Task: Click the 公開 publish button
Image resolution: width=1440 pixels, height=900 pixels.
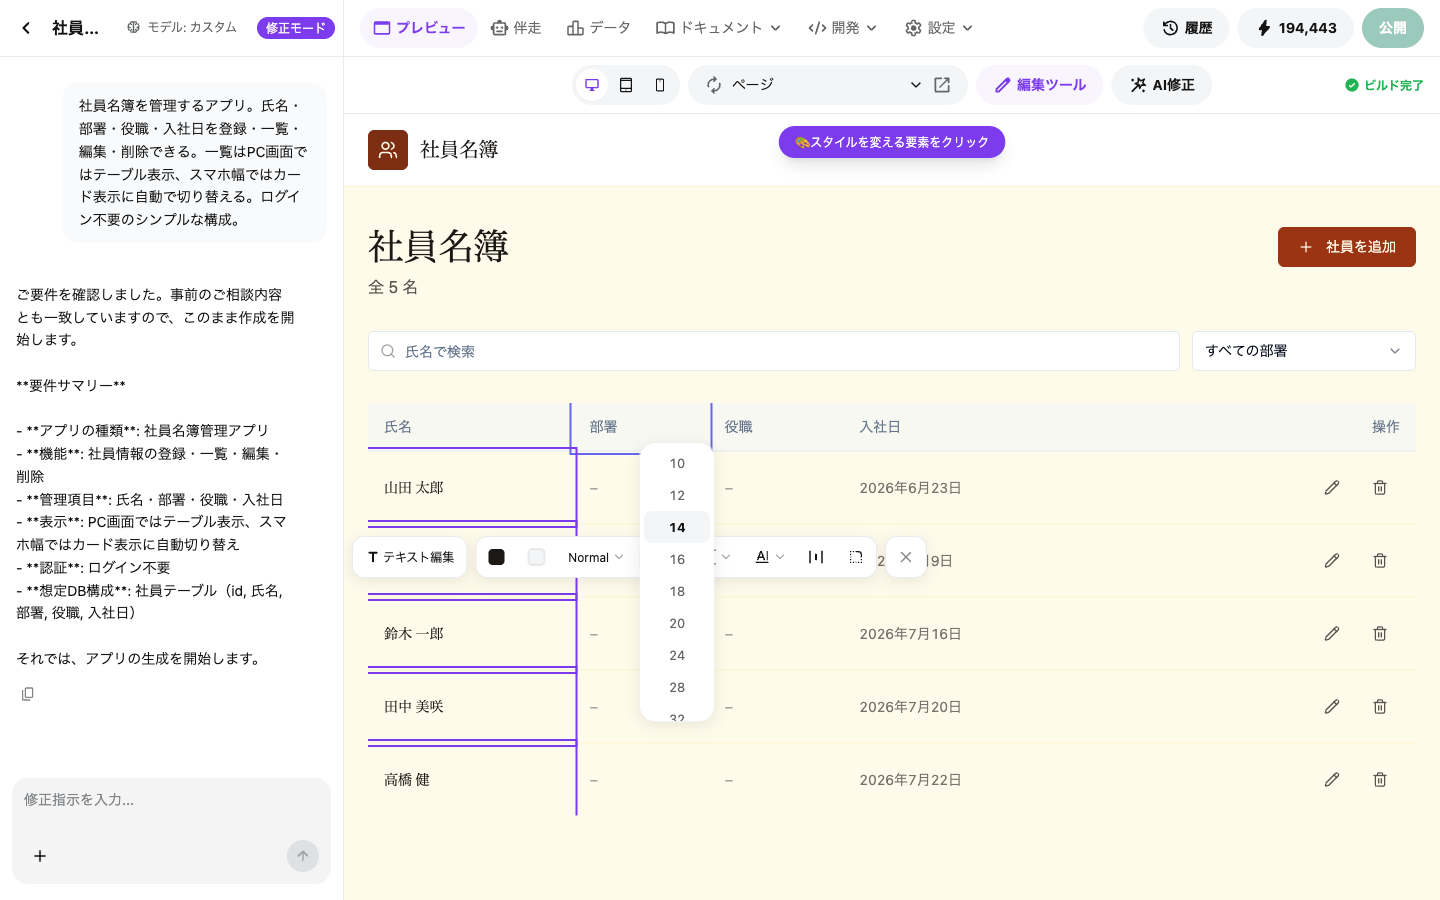Action: [x=1393, y=28]
